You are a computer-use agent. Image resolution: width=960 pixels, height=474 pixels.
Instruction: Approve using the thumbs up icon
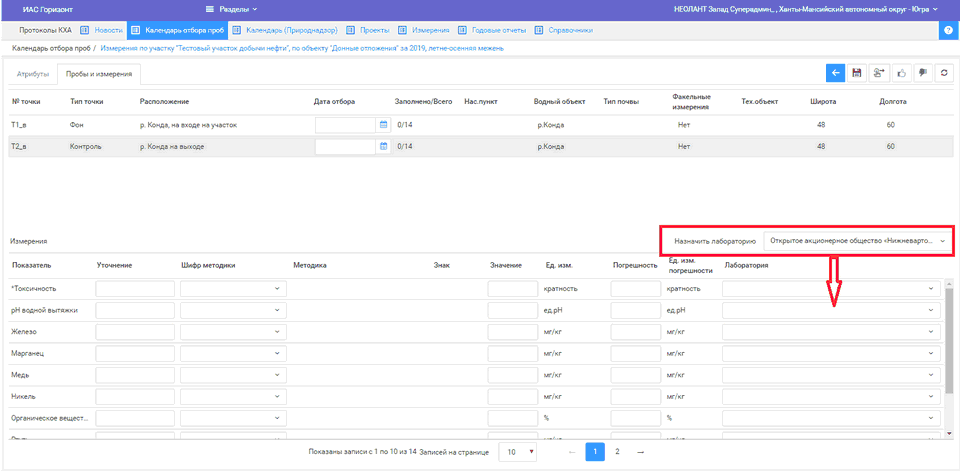pos(900,73)
